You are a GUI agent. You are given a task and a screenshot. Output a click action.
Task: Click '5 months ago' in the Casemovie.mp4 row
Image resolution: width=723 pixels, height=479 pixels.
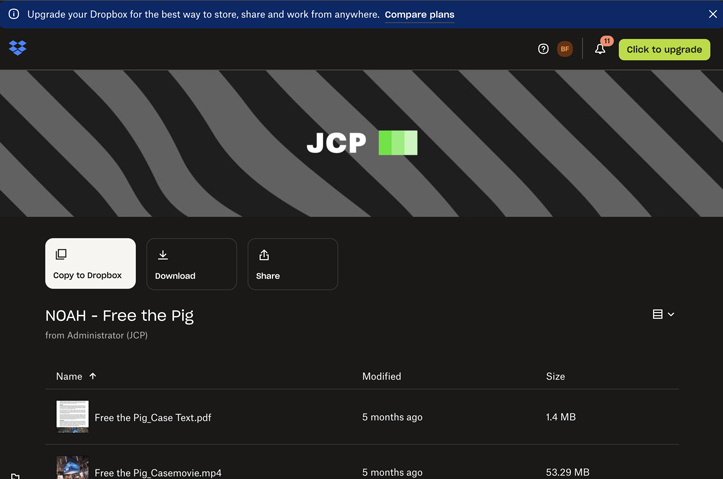(x=392, y=473)
